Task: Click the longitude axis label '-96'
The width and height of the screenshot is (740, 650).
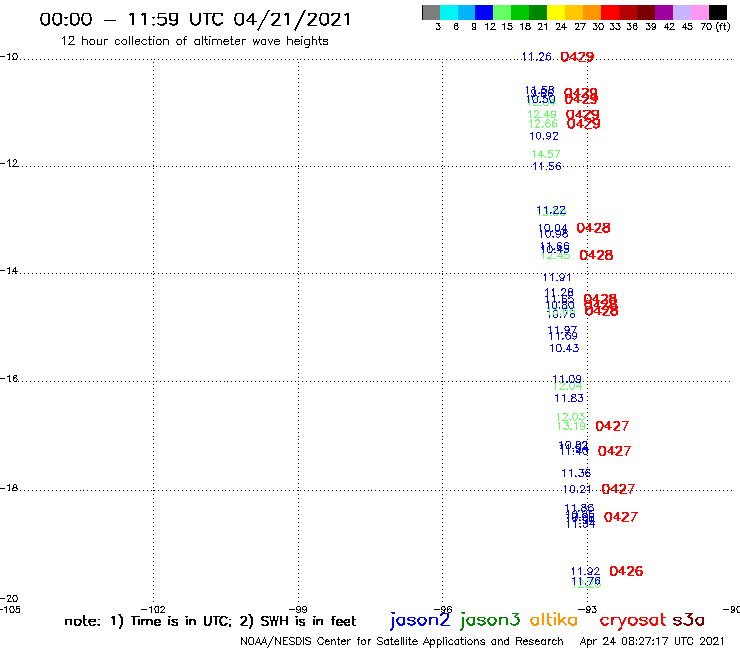Action: [443, 609]
